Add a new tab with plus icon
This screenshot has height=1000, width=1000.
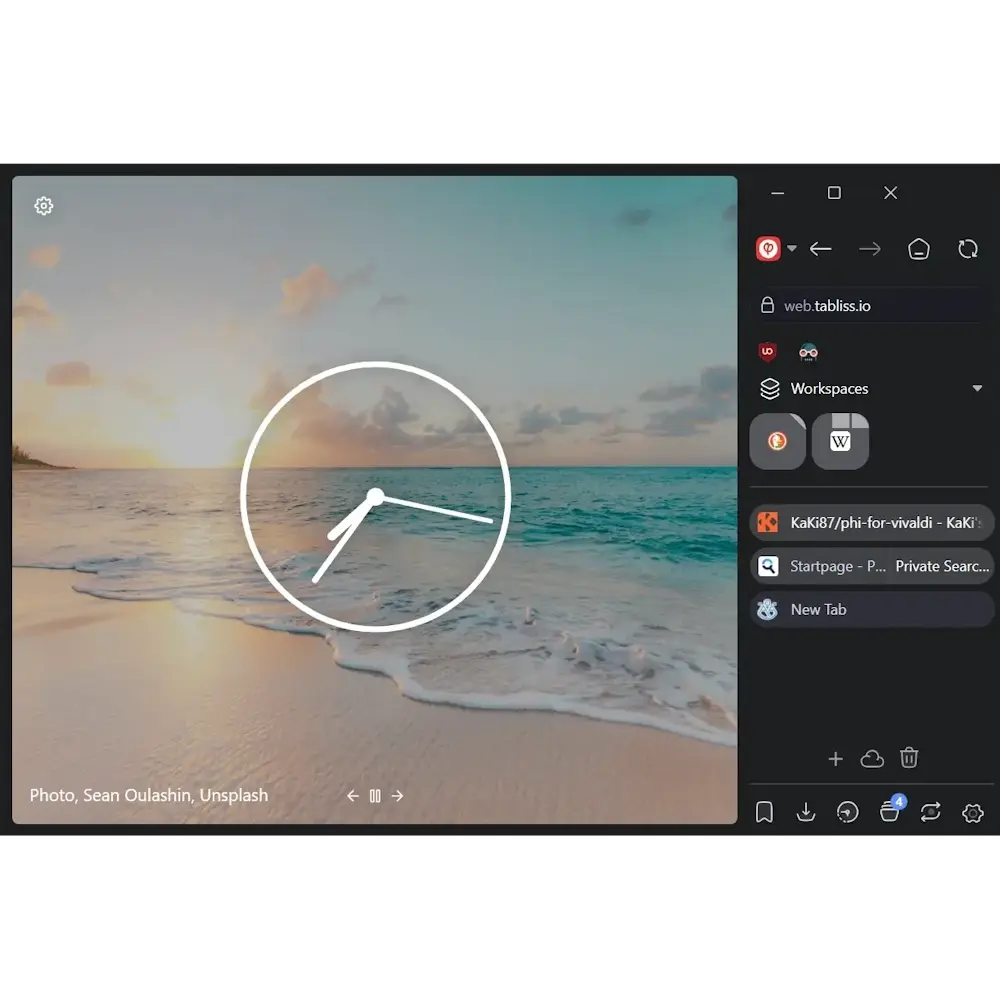coord(835,759)
